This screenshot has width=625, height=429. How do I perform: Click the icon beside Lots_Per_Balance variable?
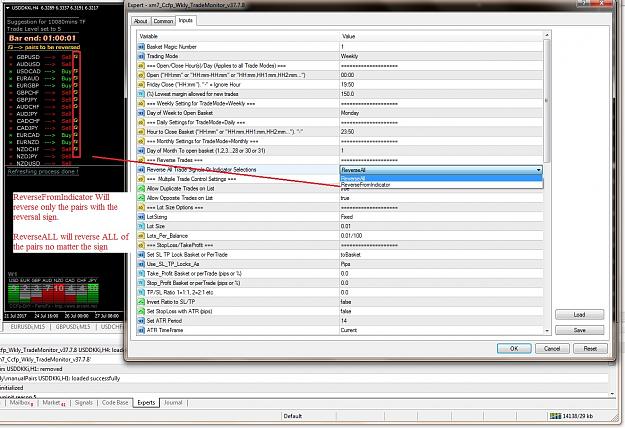coord(141,236)
